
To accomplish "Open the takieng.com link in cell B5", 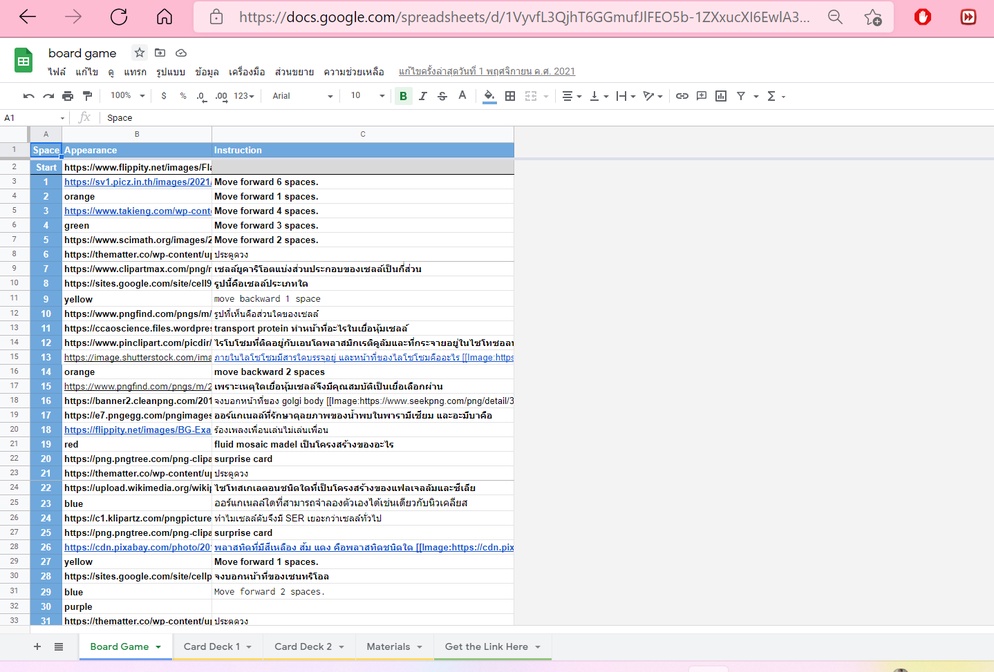I will point(138,211).
